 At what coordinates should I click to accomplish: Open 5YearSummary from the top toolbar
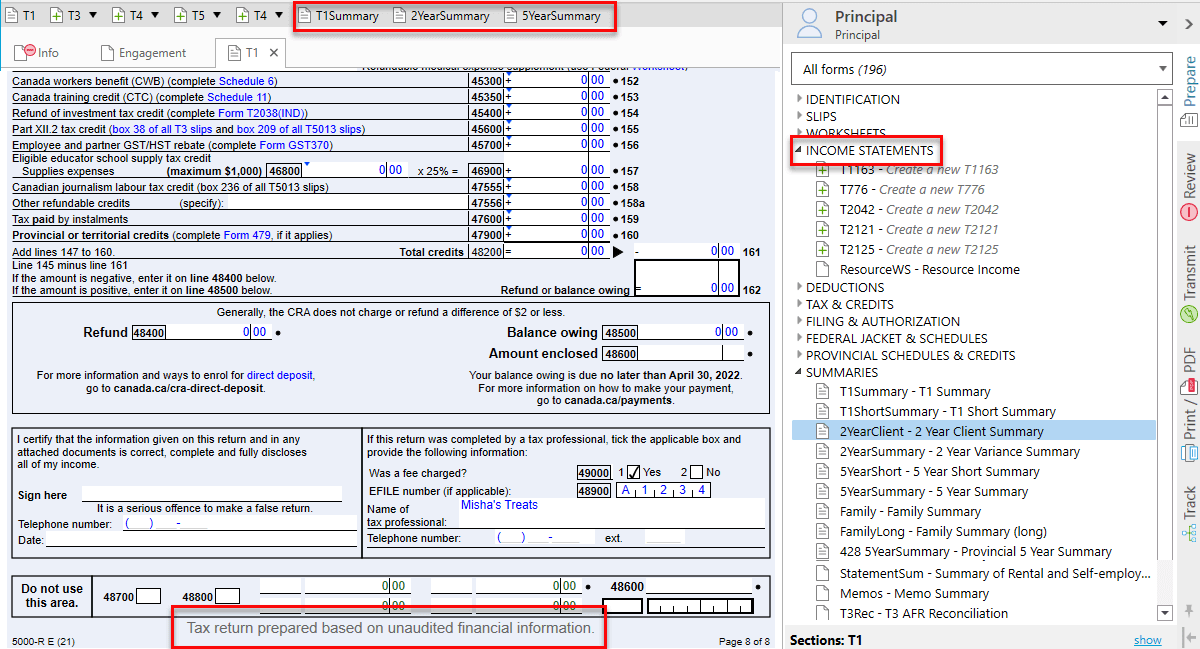(x=552, y=16)
